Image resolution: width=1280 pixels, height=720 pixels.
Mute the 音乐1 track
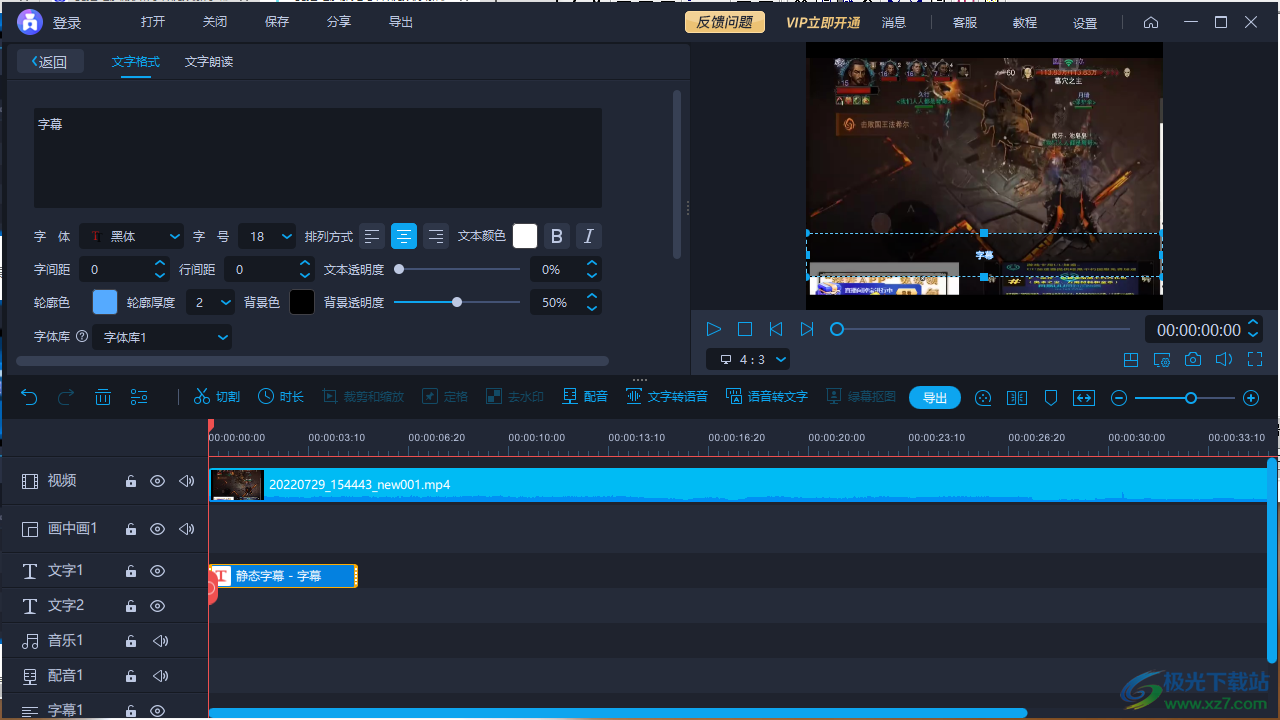click(160, 641)
